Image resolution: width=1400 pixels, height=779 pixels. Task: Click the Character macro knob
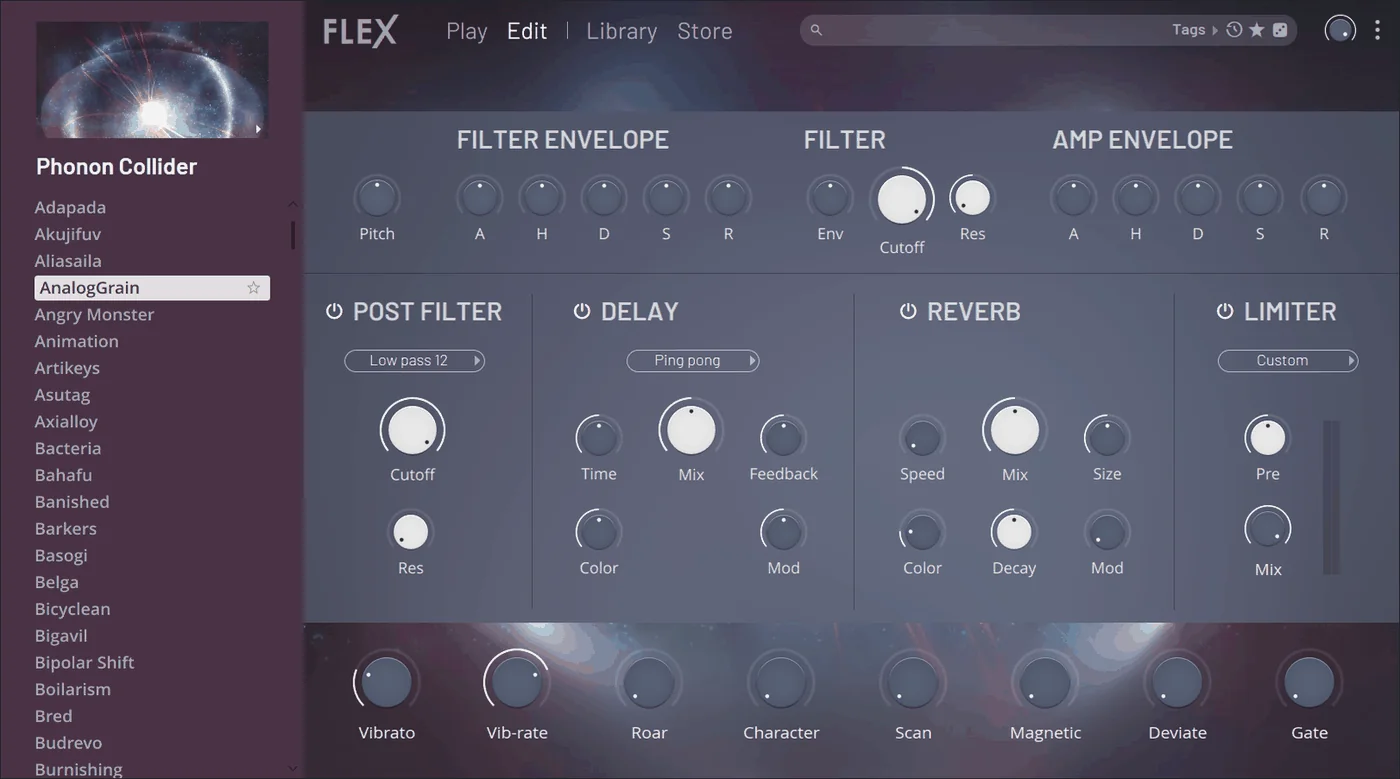point(781,683)
